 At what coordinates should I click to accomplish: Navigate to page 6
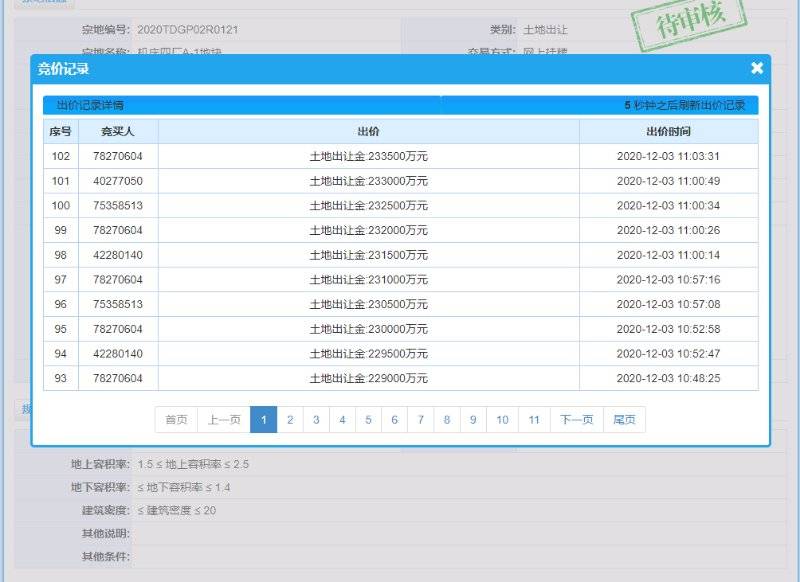click(x=394, y=420)
